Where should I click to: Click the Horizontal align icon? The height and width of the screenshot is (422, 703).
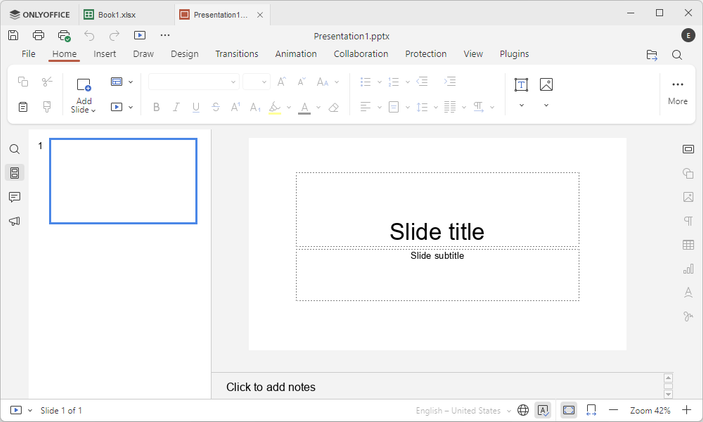coord(366,107)
